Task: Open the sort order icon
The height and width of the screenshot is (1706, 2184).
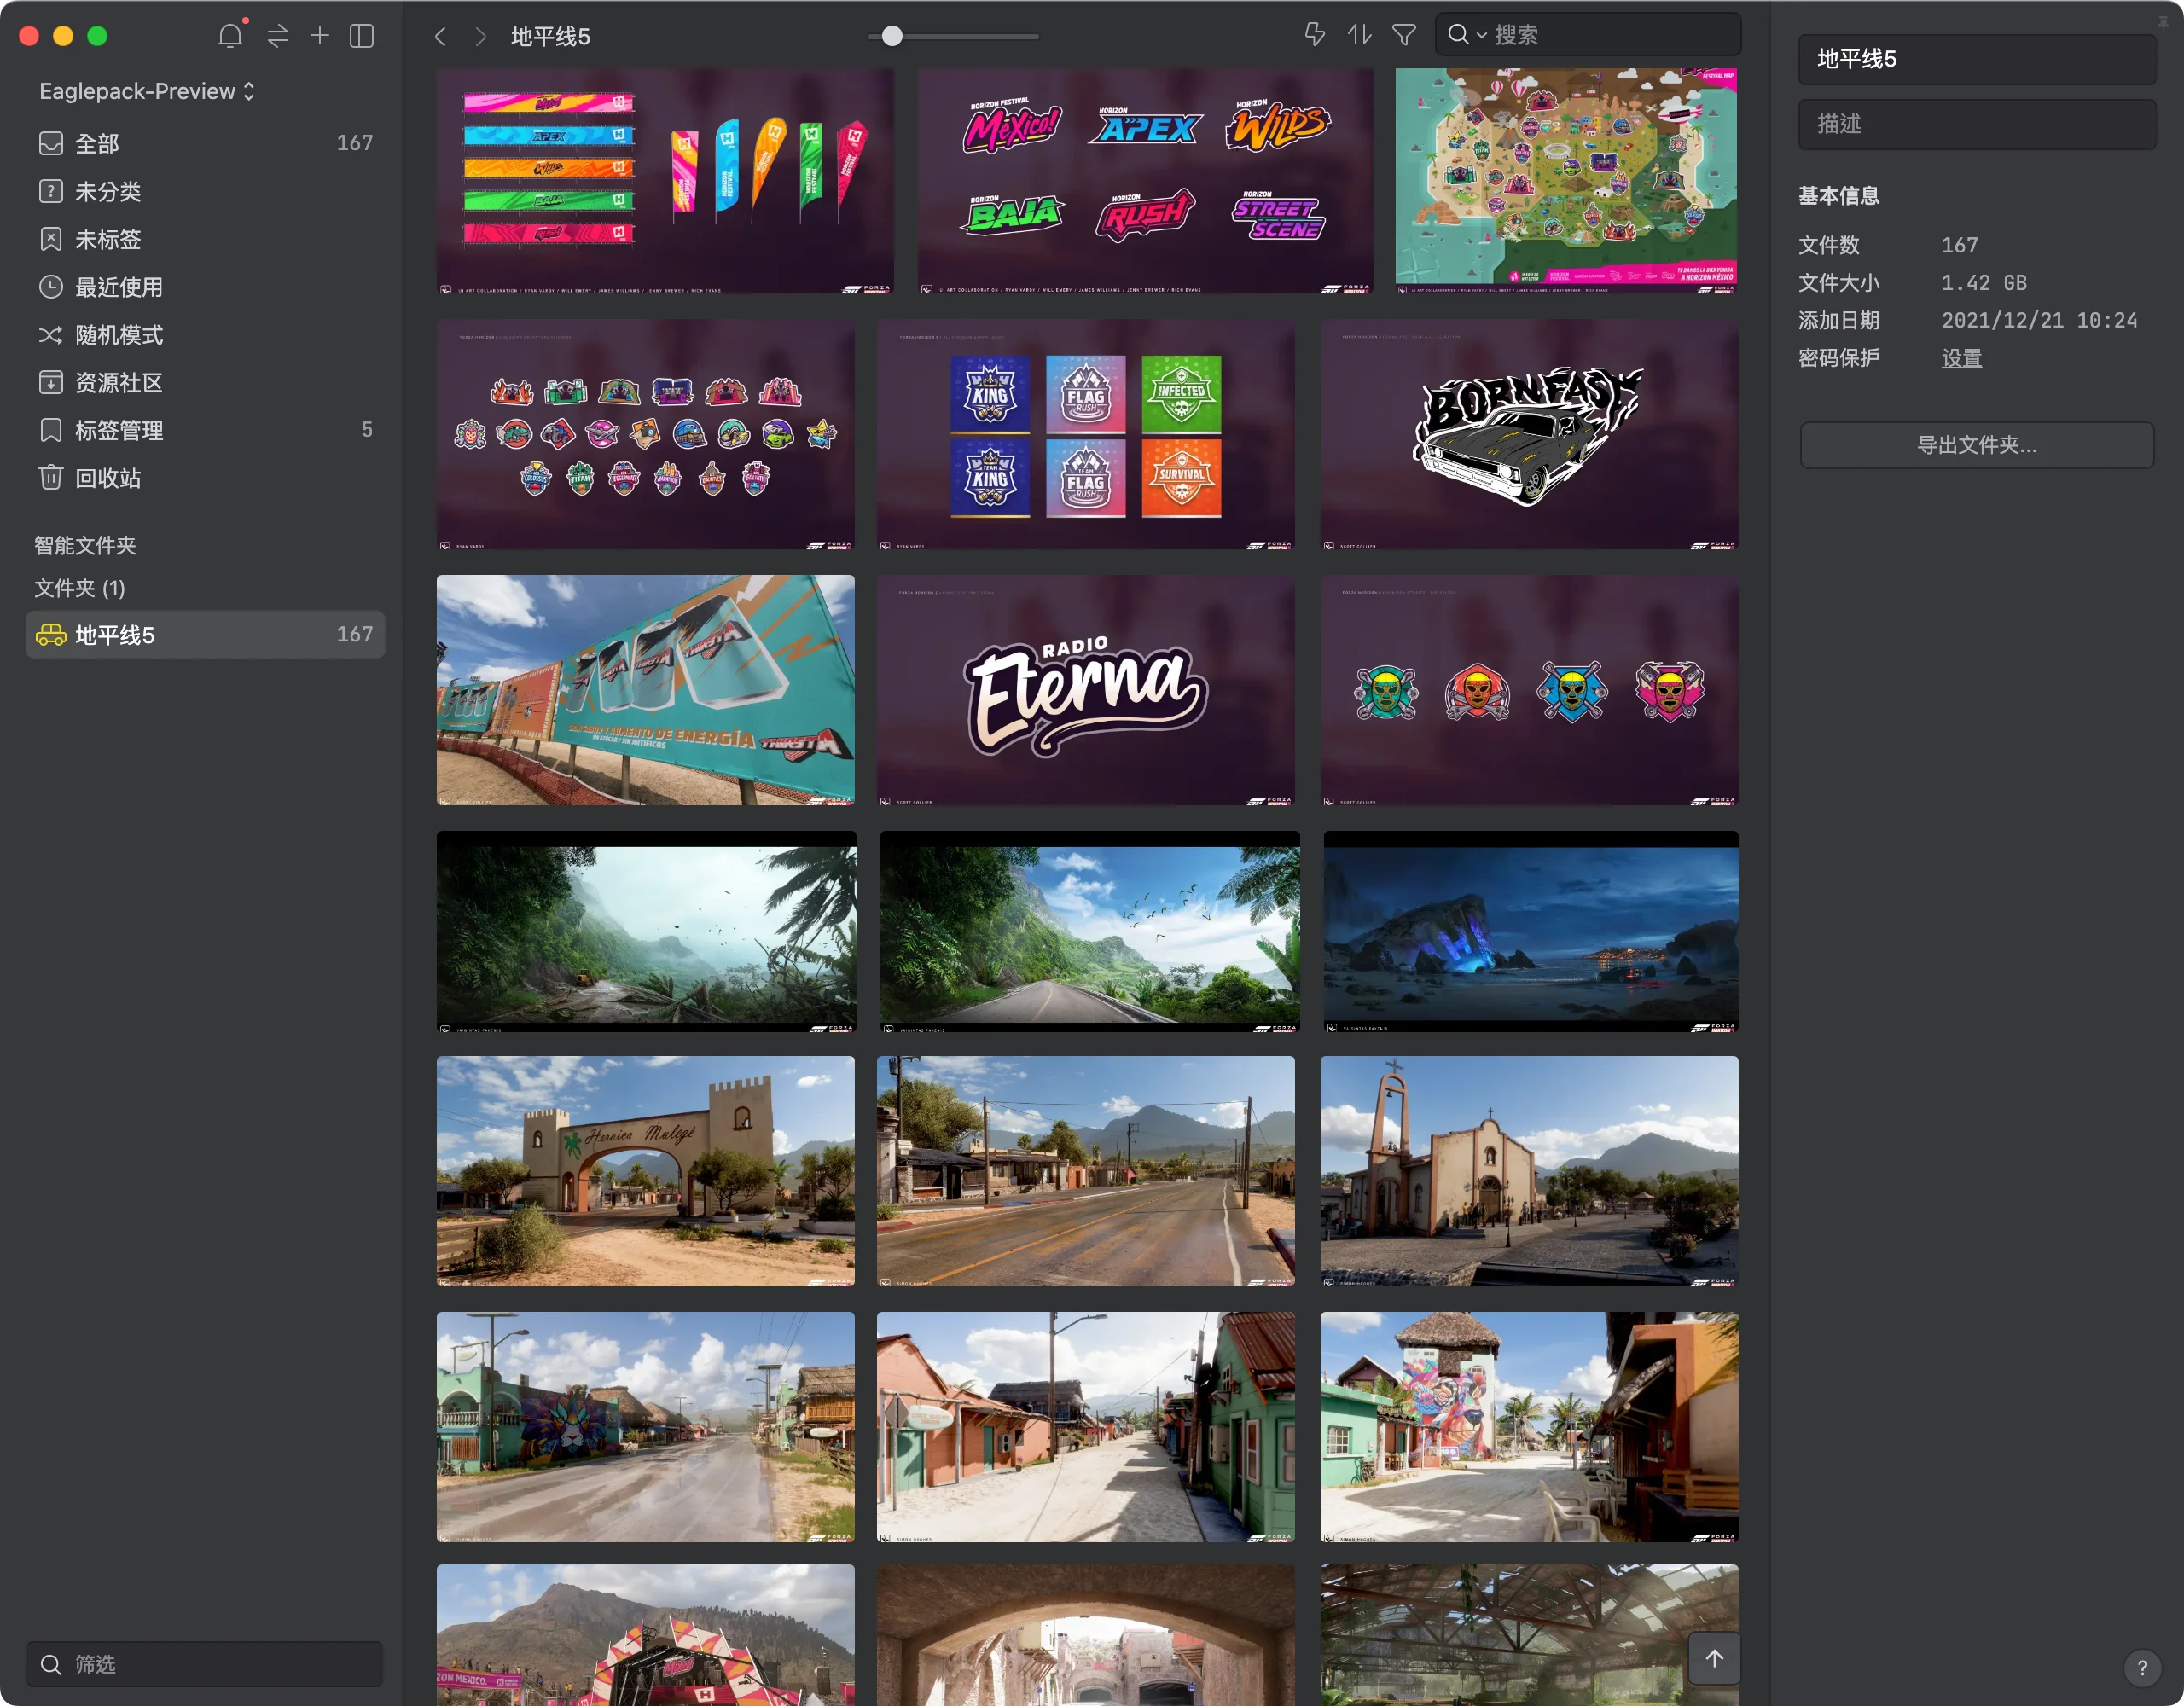Action: click(1359, 35)
